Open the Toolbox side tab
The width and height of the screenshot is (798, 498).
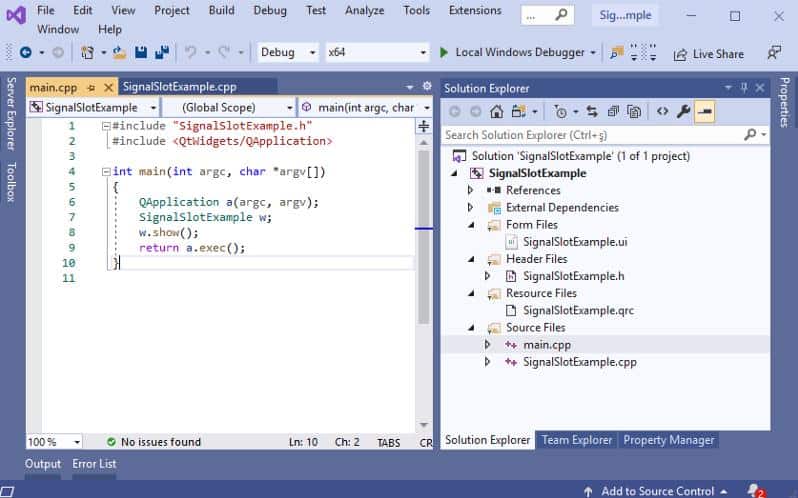tap(11, 182)
